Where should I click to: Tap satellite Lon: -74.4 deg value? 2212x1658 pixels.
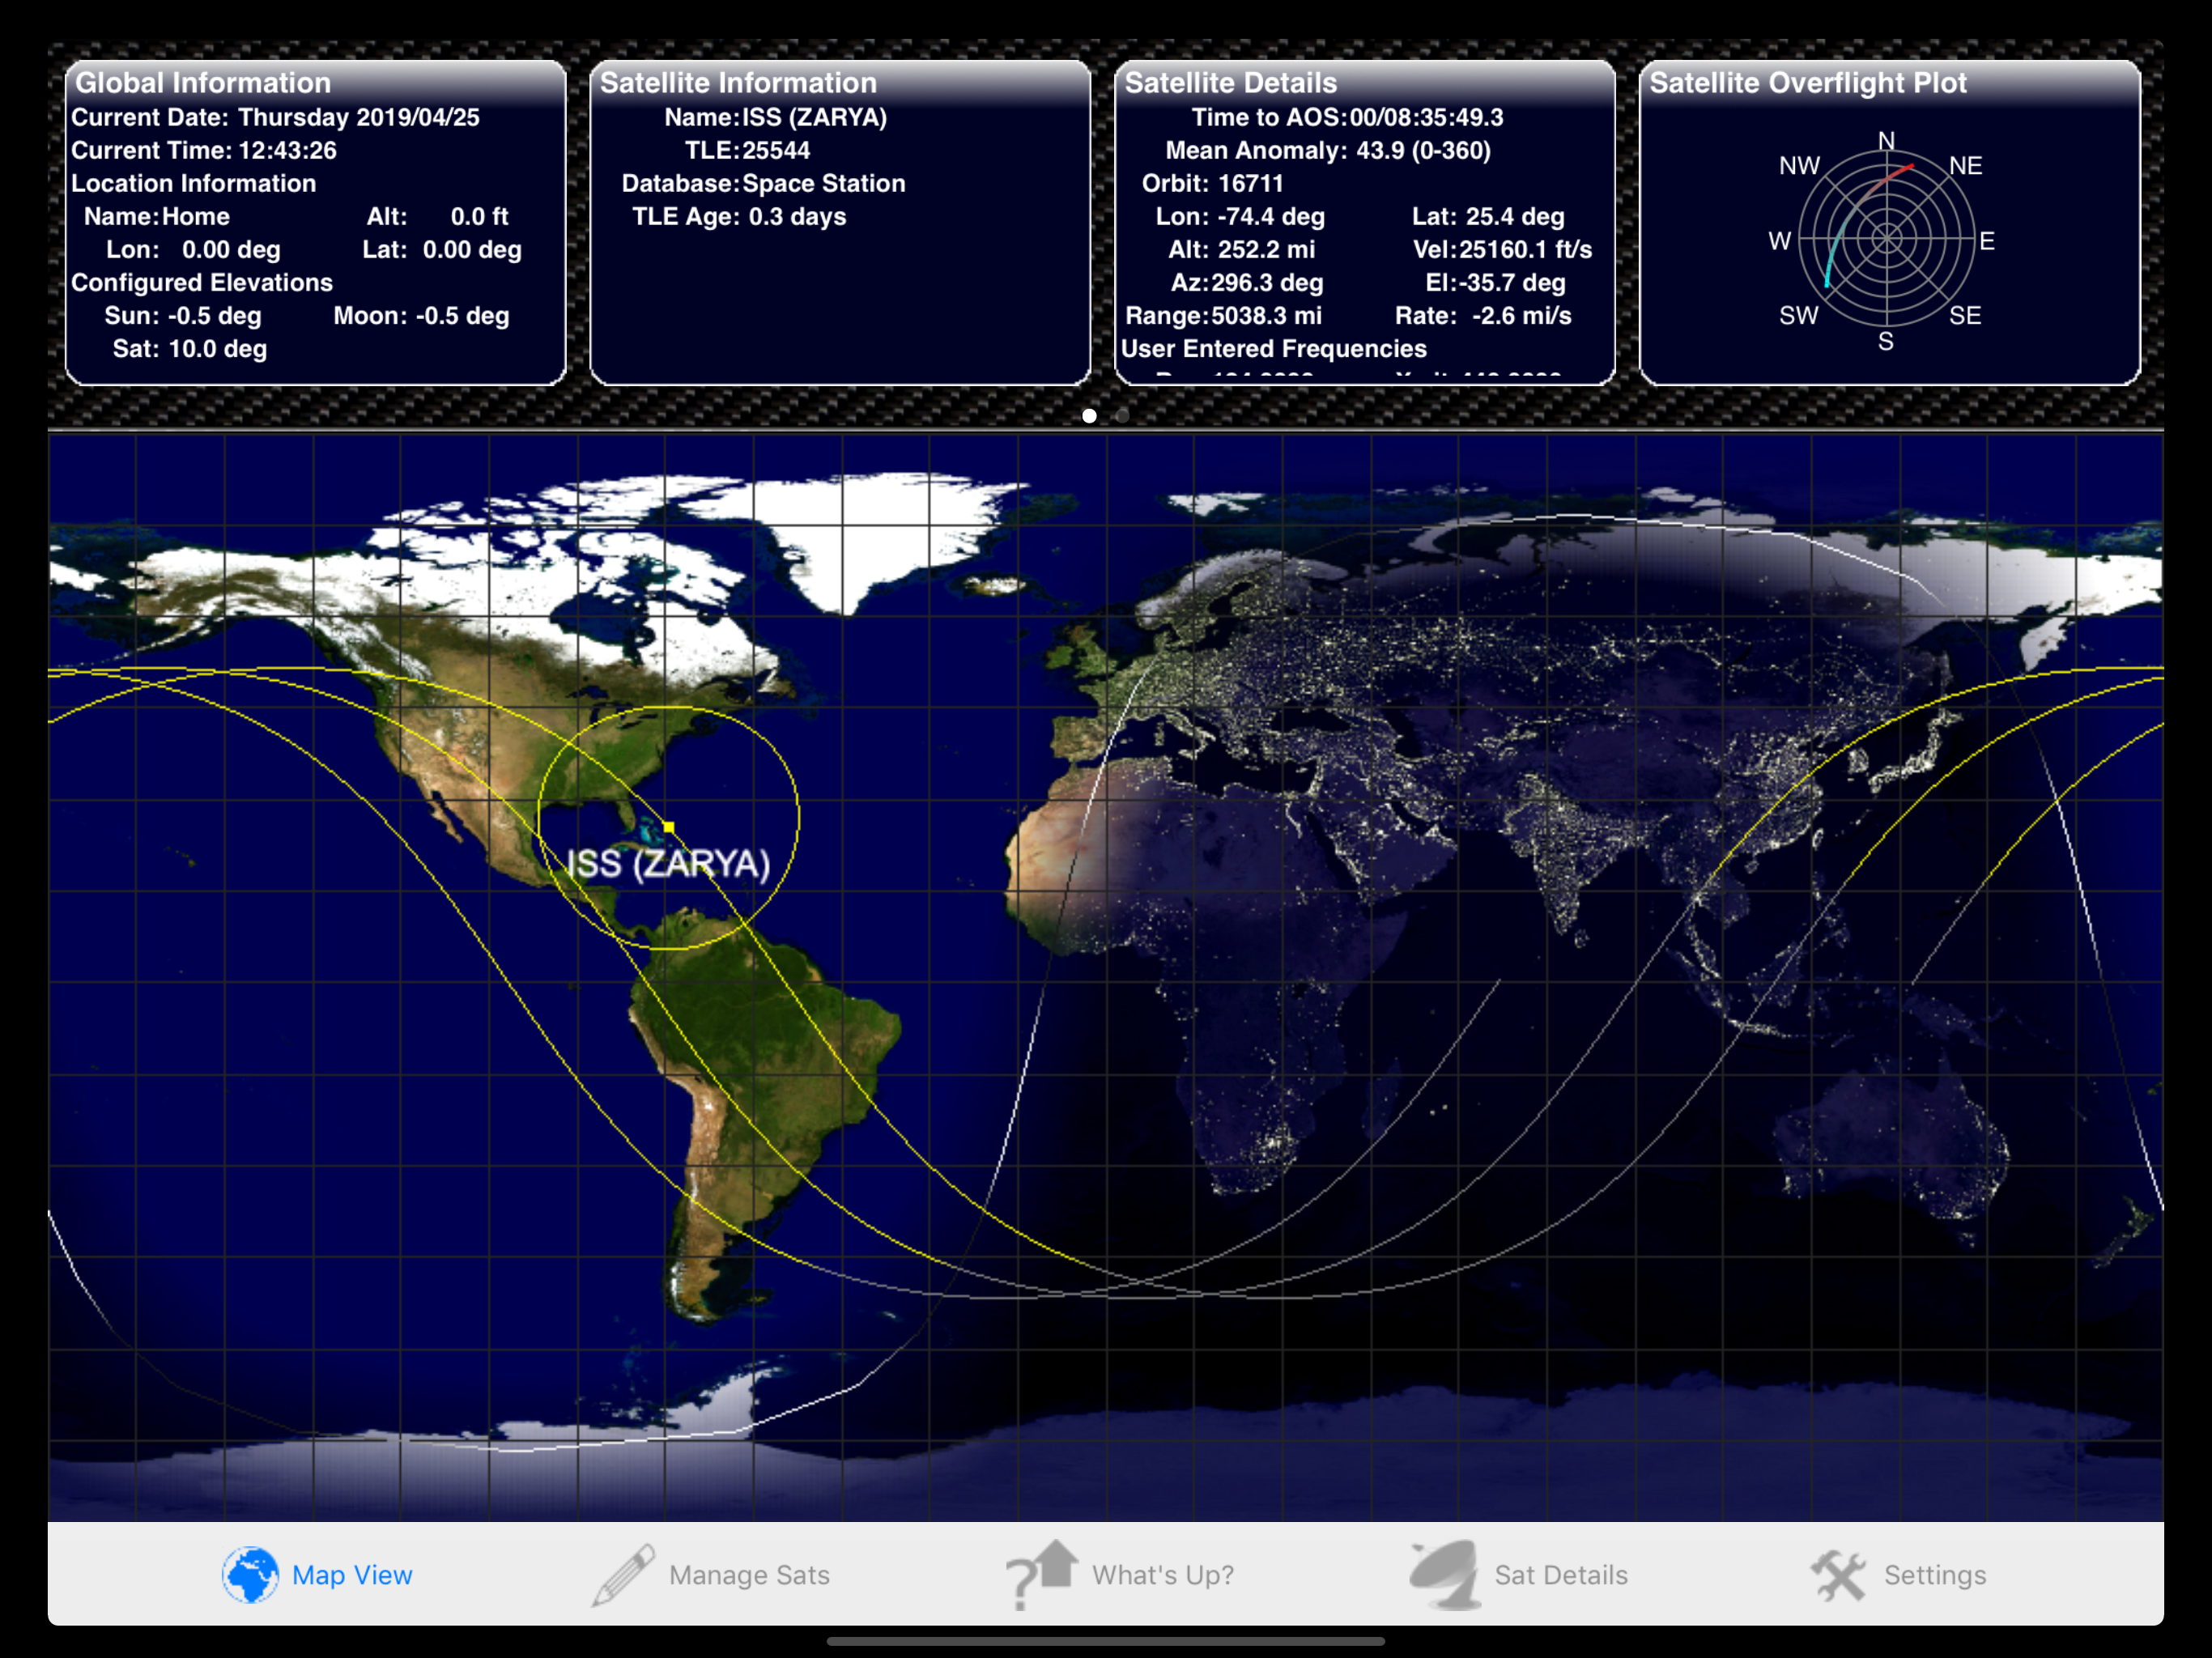tap(1240, 216)
